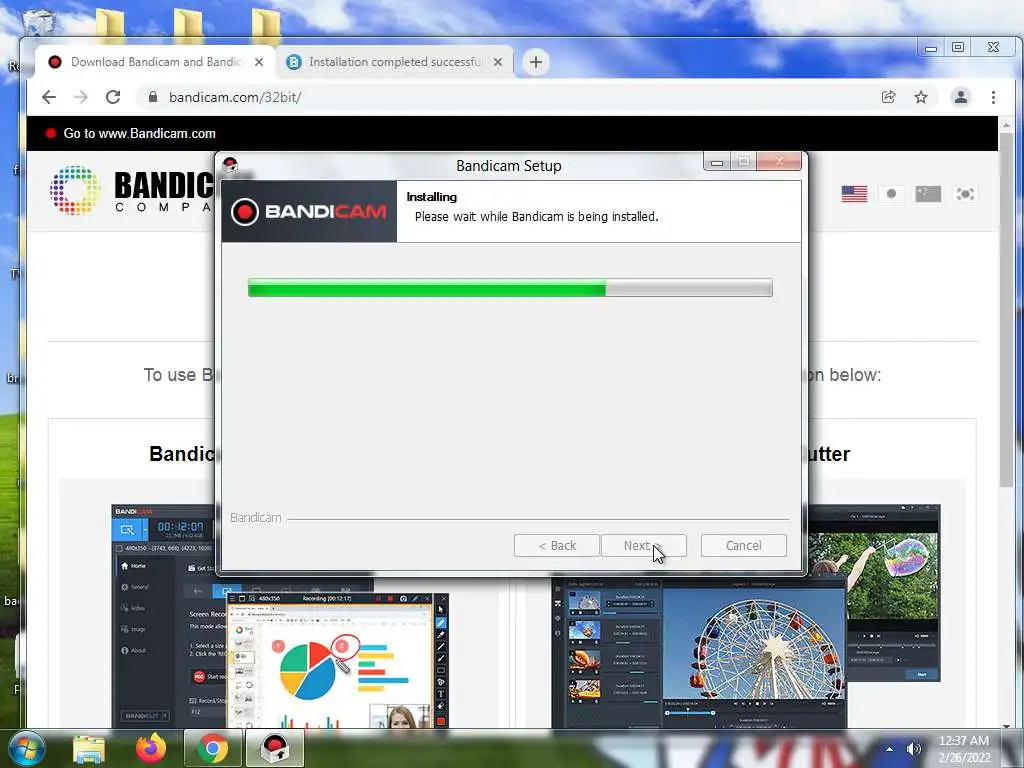Click the address bar URL bandicam.com/32bit/
This screenshot has width=1024, height=768.
(x=234, y=97)
